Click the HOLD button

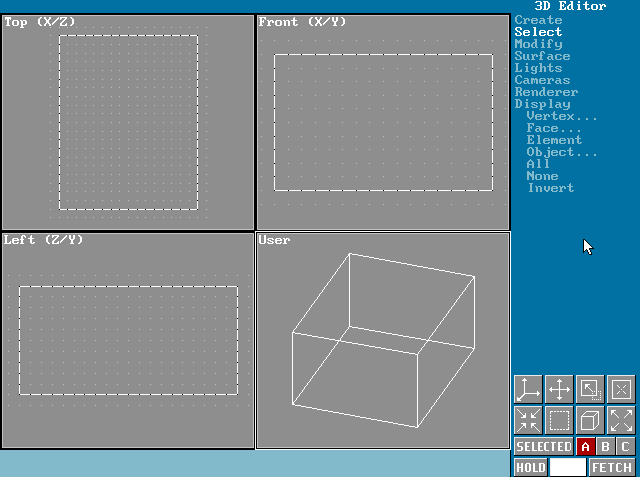coord(531,467)
